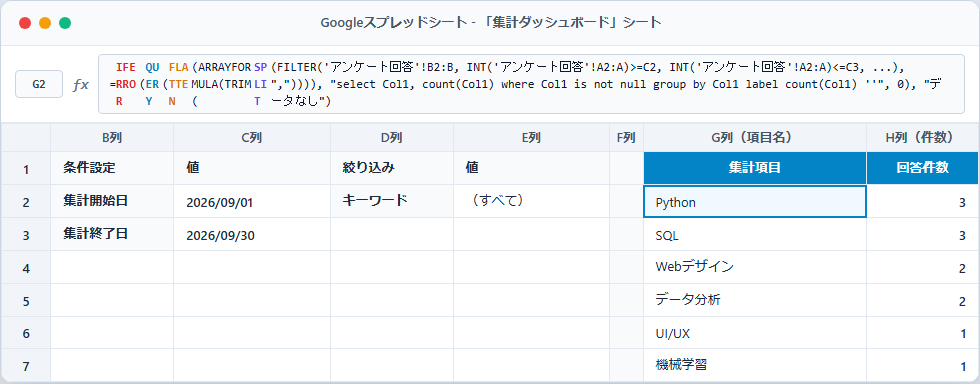The image size is (980, 384).
Task: Click inside the formula bar text
Action: (x=531, y=84)
